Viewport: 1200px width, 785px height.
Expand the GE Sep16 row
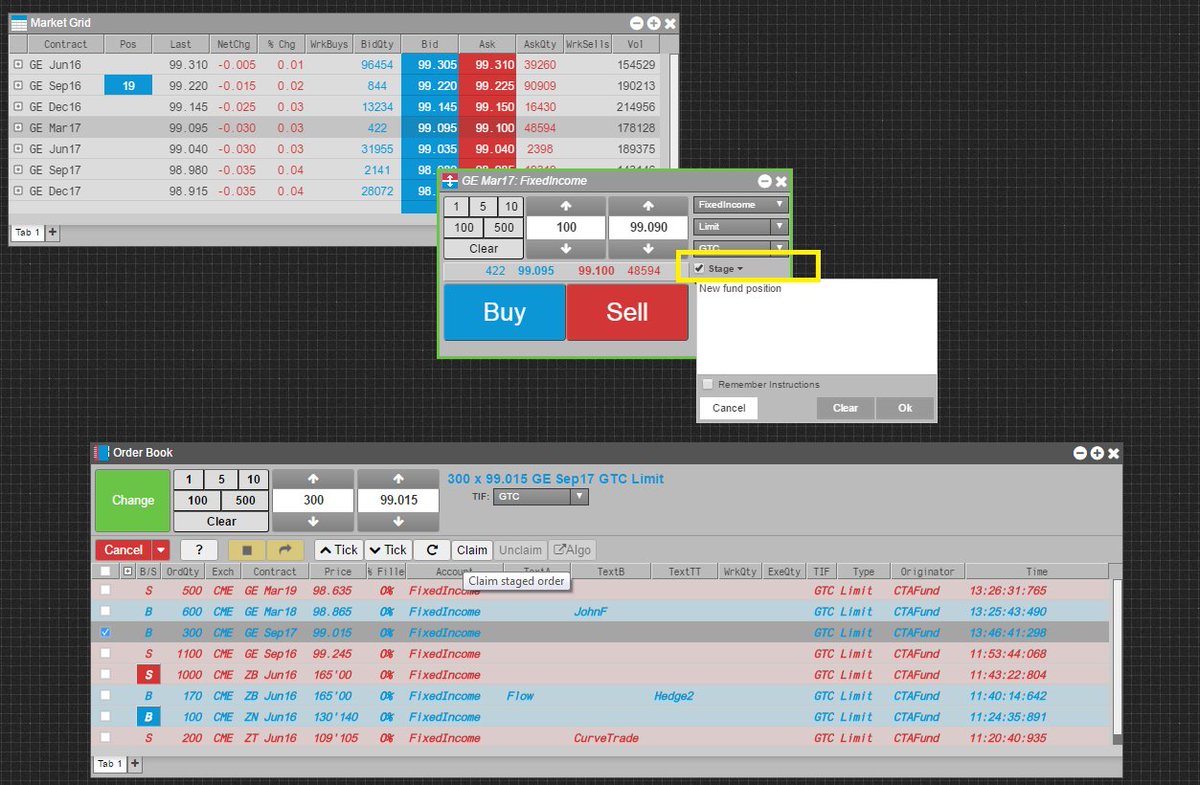(18, 86)
